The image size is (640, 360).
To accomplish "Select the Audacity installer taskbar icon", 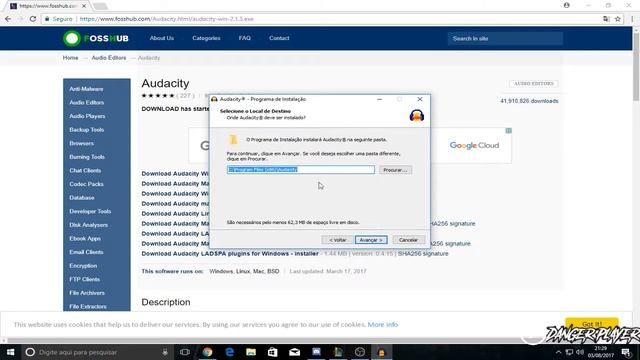I will (381, 352).
